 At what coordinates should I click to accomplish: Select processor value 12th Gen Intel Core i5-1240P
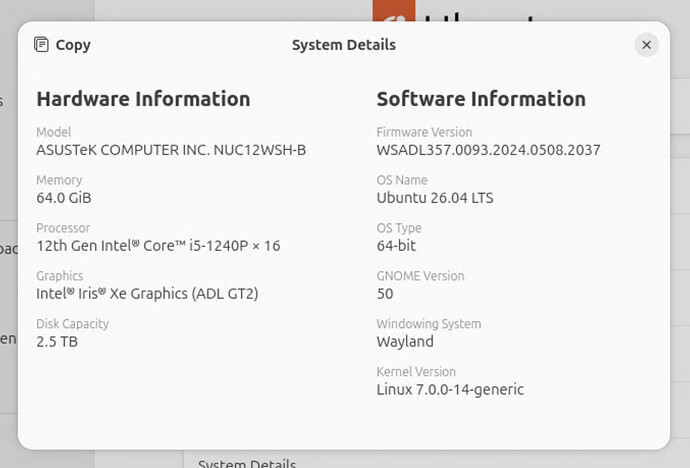click(x=158, y=246)
